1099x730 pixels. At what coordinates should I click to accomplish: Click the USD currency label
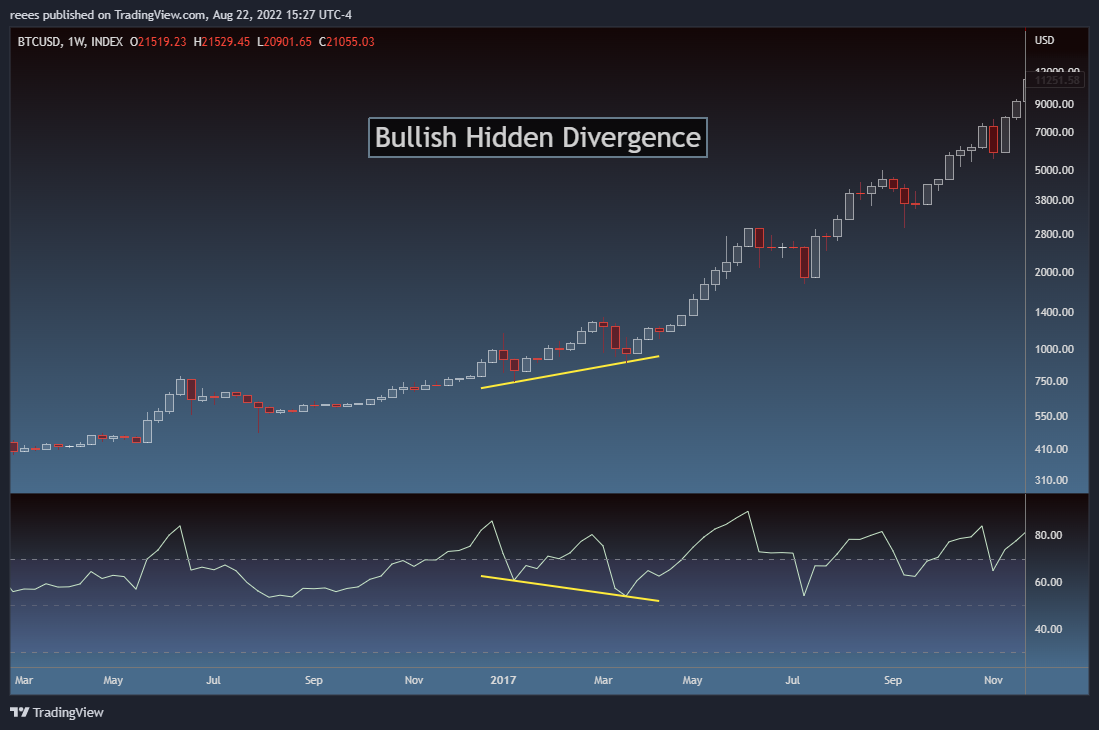pos(1044,40)
